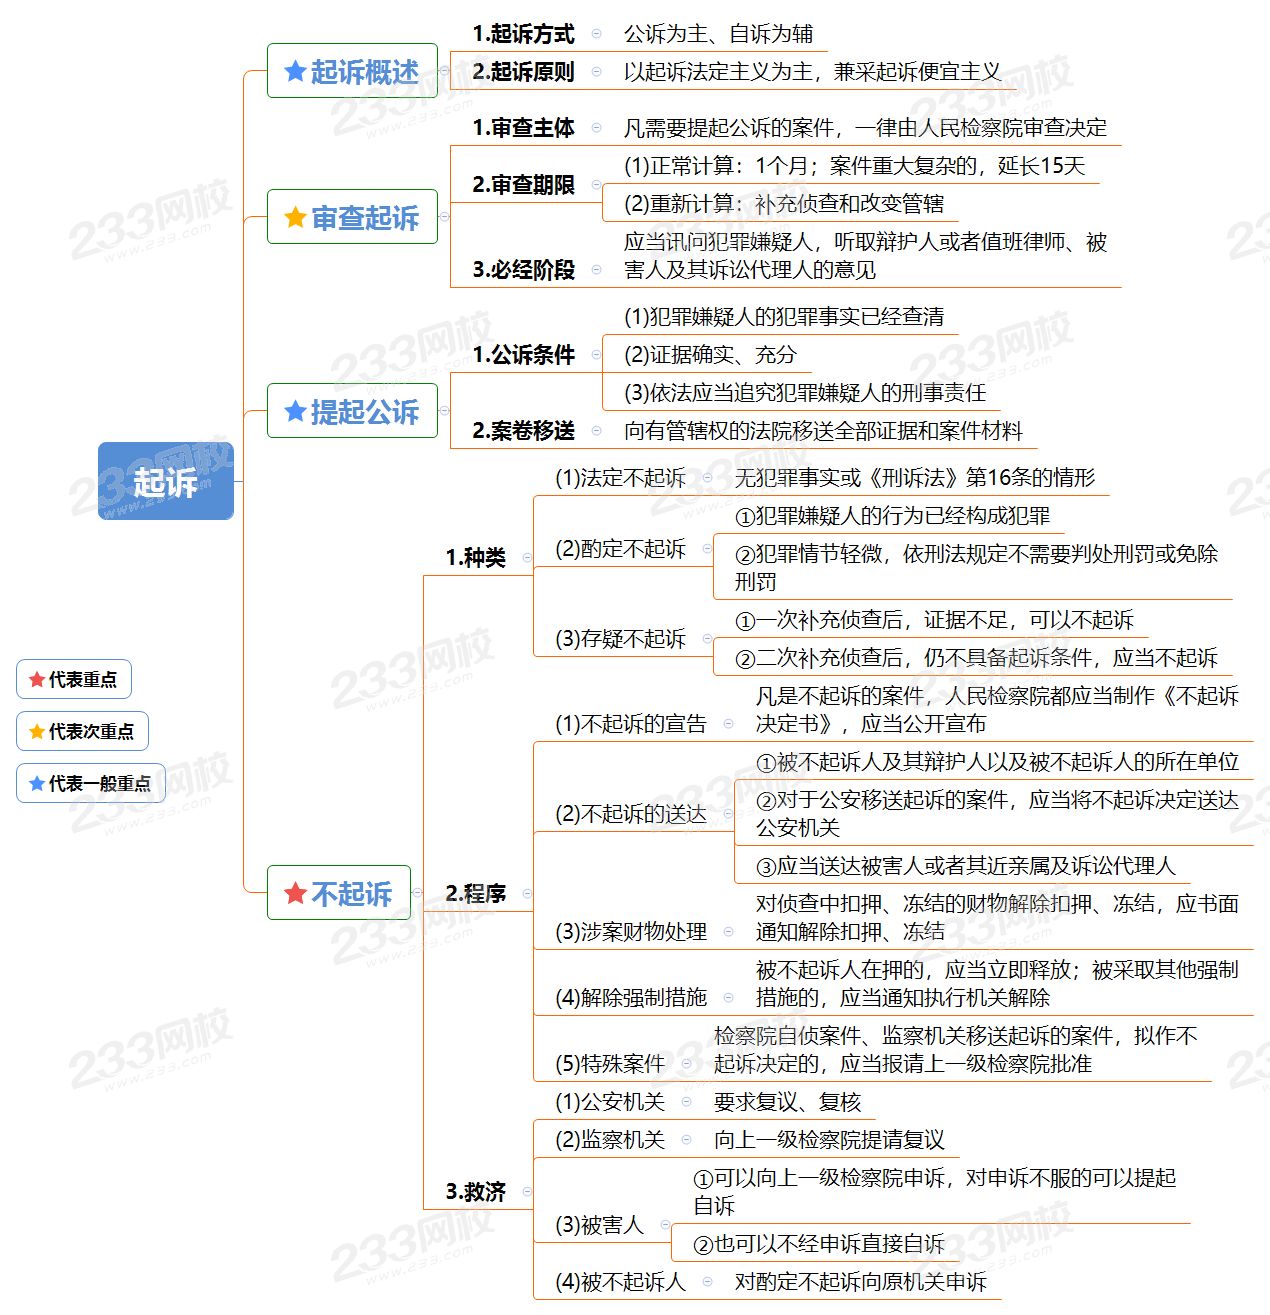The height and width of the screenshot is (1315, 1270).
Task: Select the (1)法定不起诉 subtopic
Action: click(620, 478)
